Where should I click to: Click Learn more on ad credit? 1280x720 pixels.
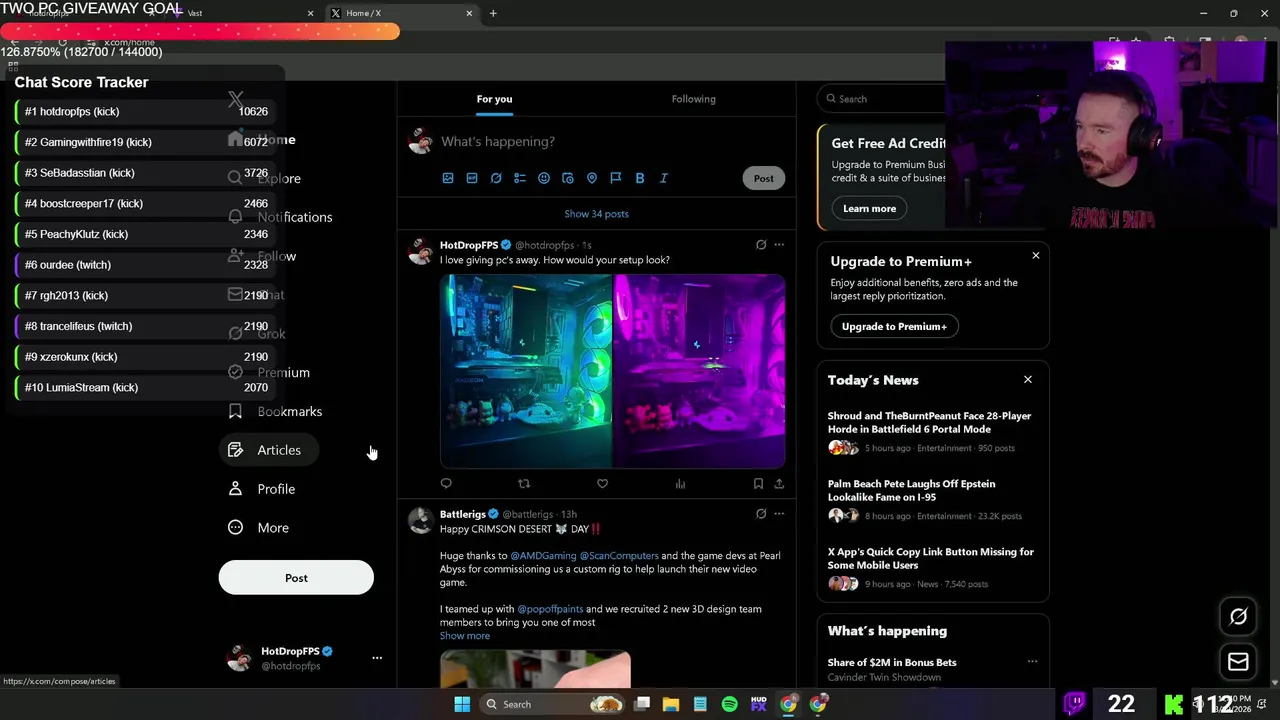coord(869,208)
